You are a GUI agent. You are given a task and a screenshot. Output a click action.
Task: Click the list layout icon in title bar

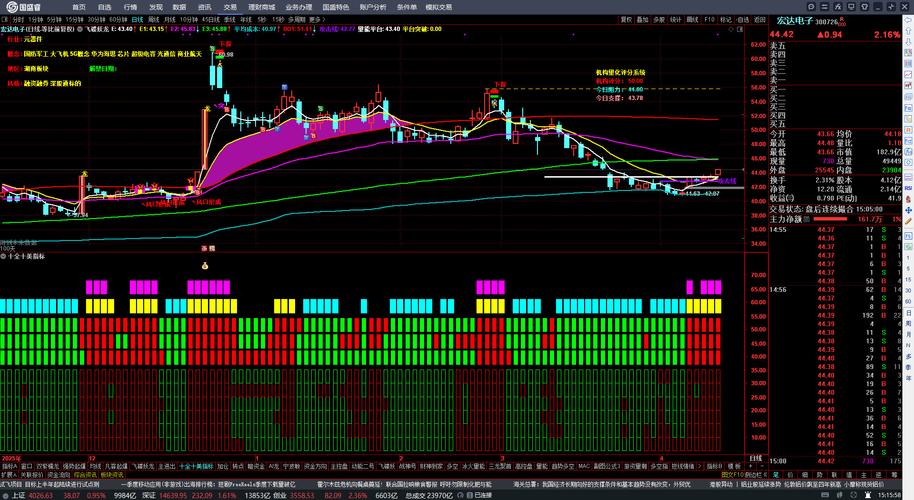point(824,6)
